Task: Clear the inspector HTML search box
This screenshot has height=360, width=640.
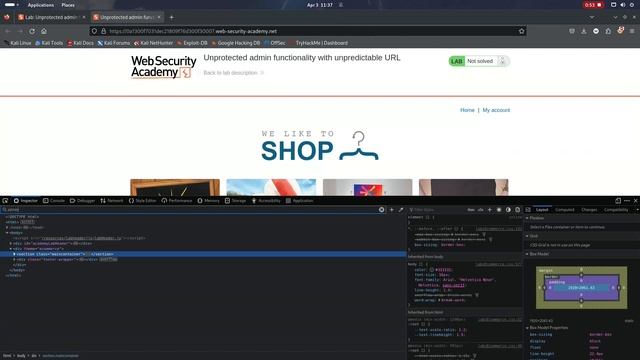Action: click(x=382, y=209)
